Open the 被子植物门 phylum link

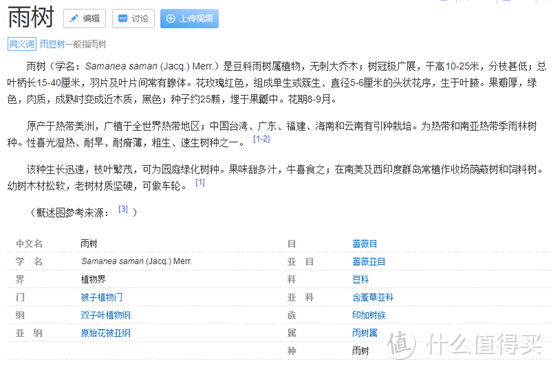point(102,297)
